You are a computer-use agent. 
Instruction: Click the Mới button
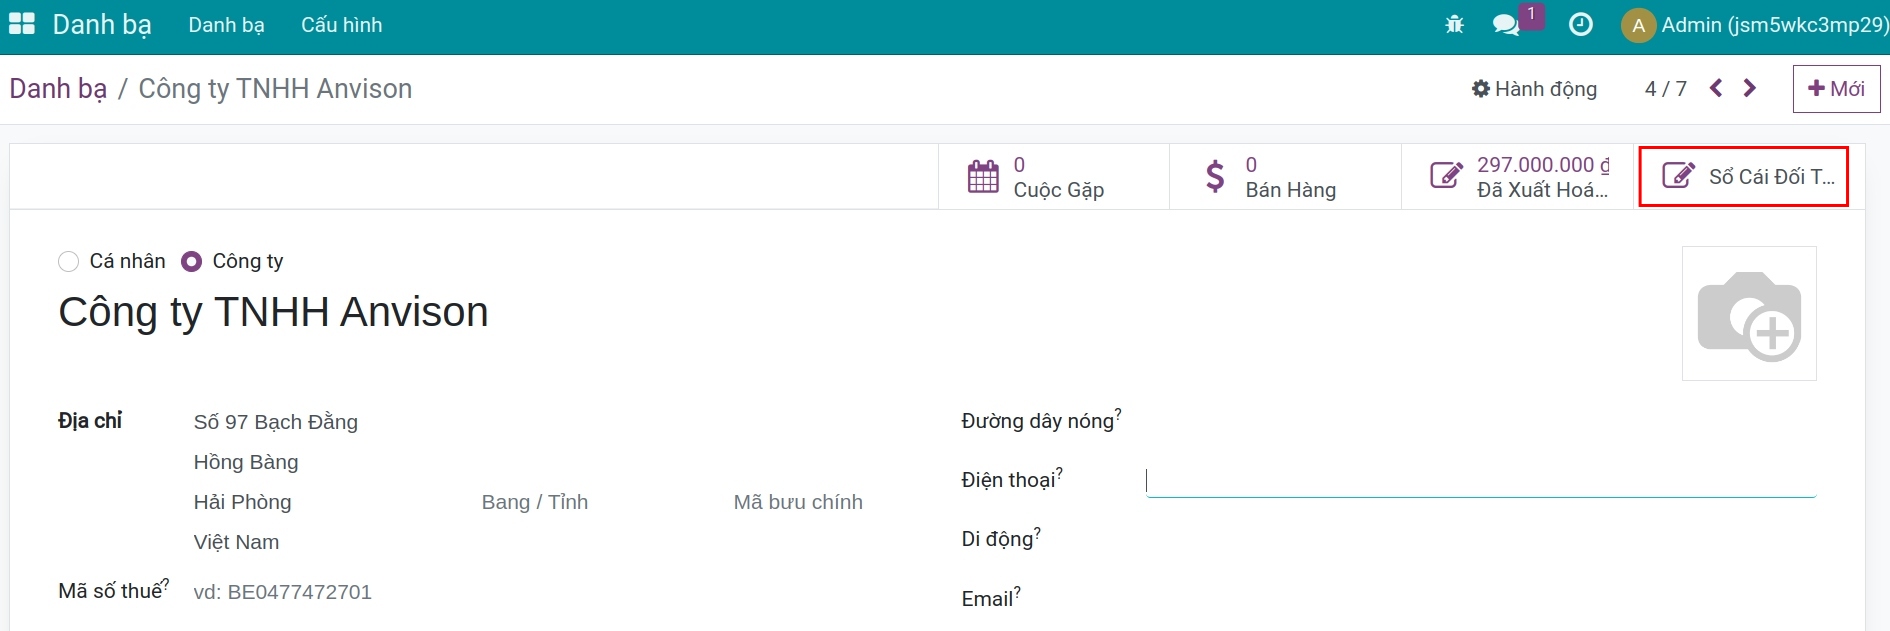(1836, 89)
